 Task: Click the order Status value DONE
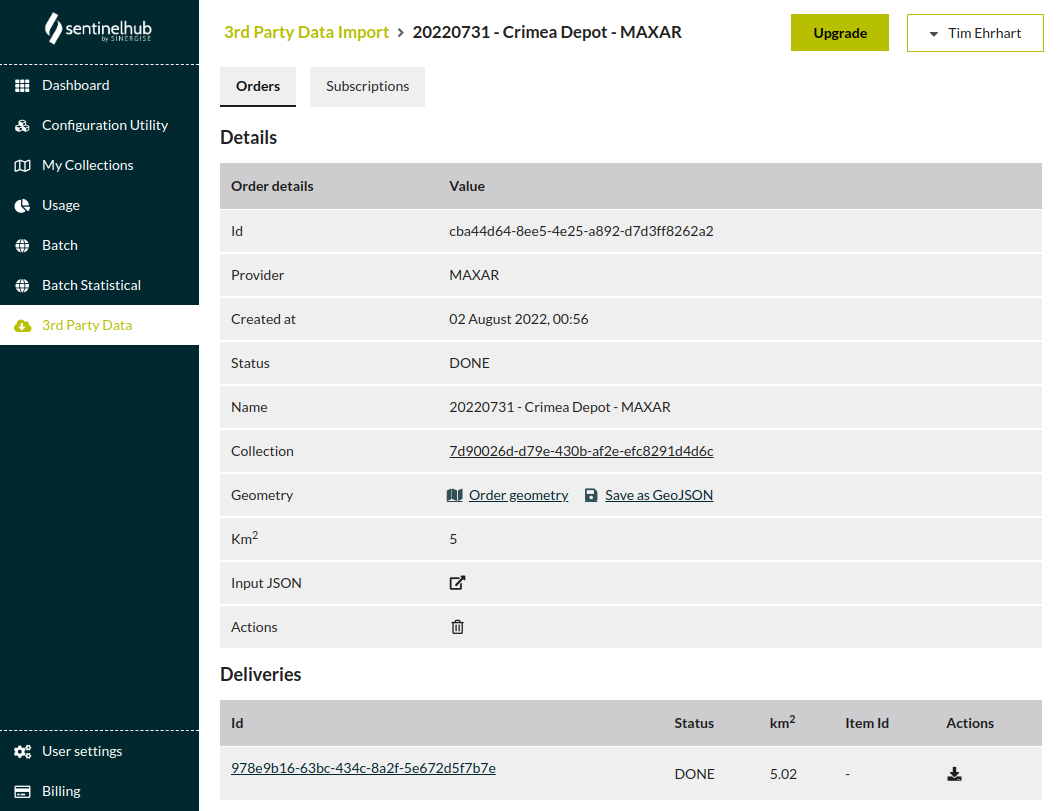pyautogui.click(x=469, y=363)
